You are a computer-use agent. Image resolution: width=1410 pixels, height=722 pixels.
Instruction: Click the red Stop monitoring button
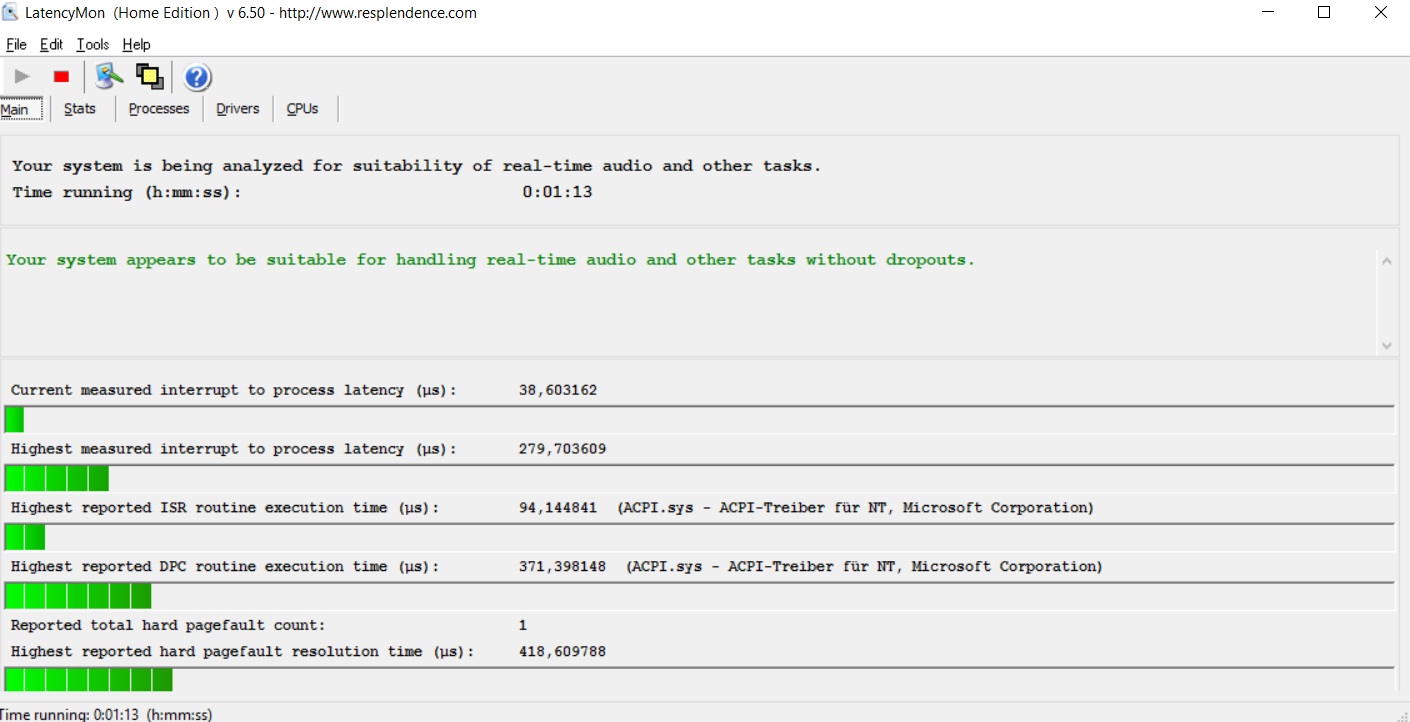coord(61,77)
